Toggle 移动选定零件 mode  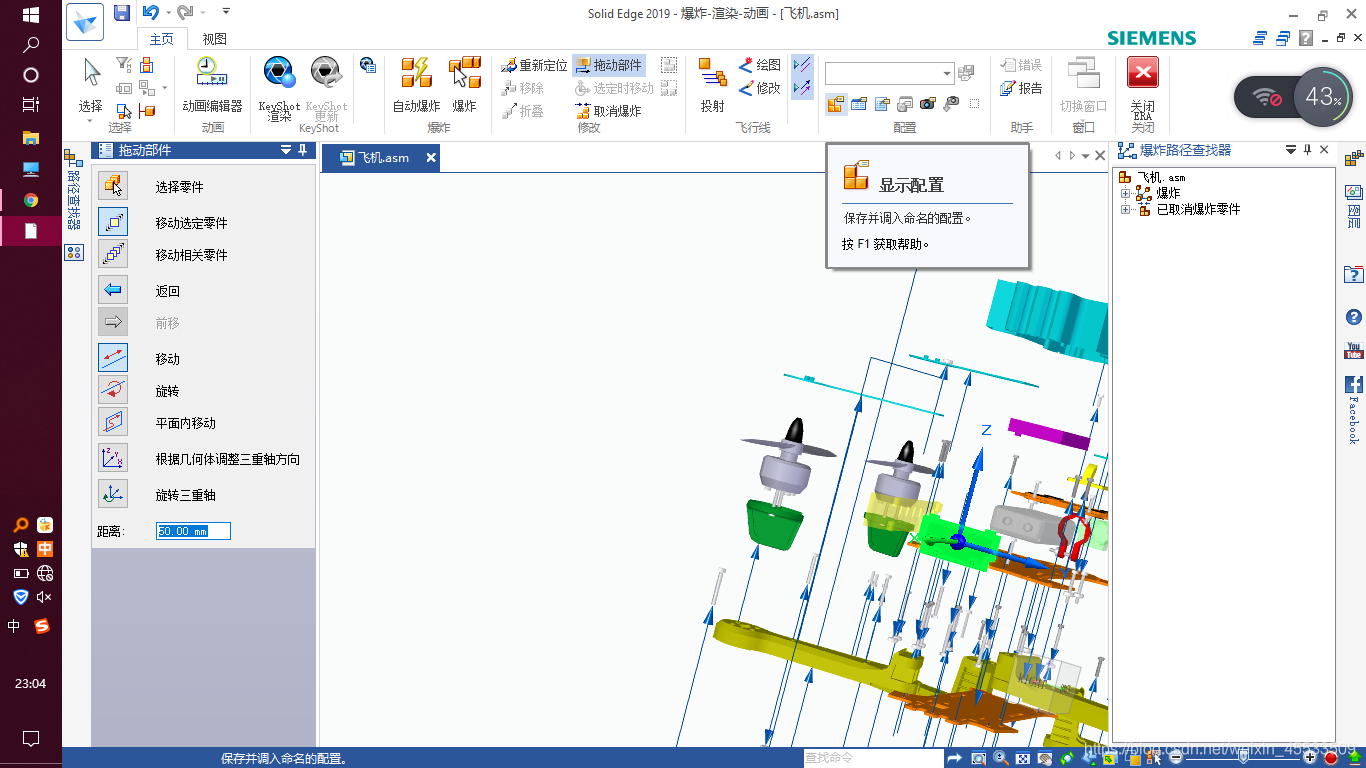pos(113,221)
